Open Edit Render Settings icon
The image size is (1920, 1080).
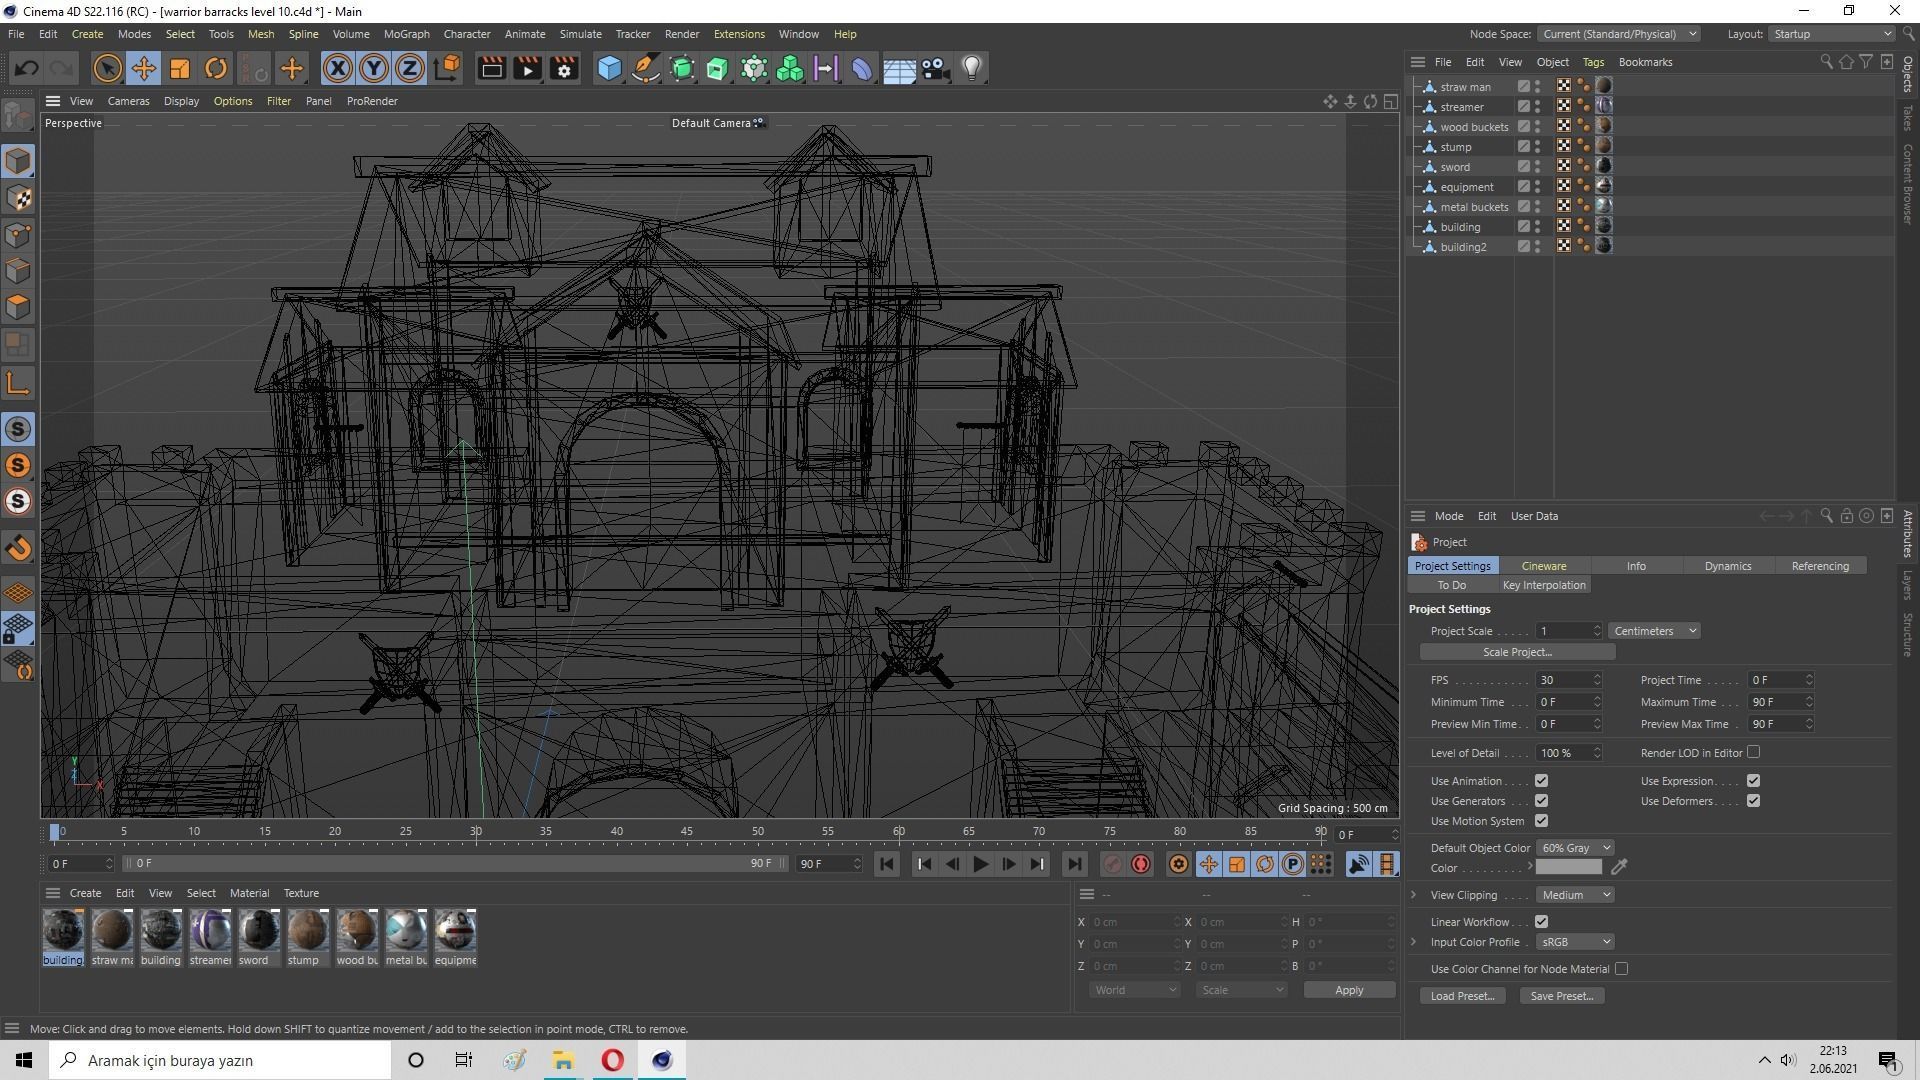pyautogui.click(x=564, y=68)
